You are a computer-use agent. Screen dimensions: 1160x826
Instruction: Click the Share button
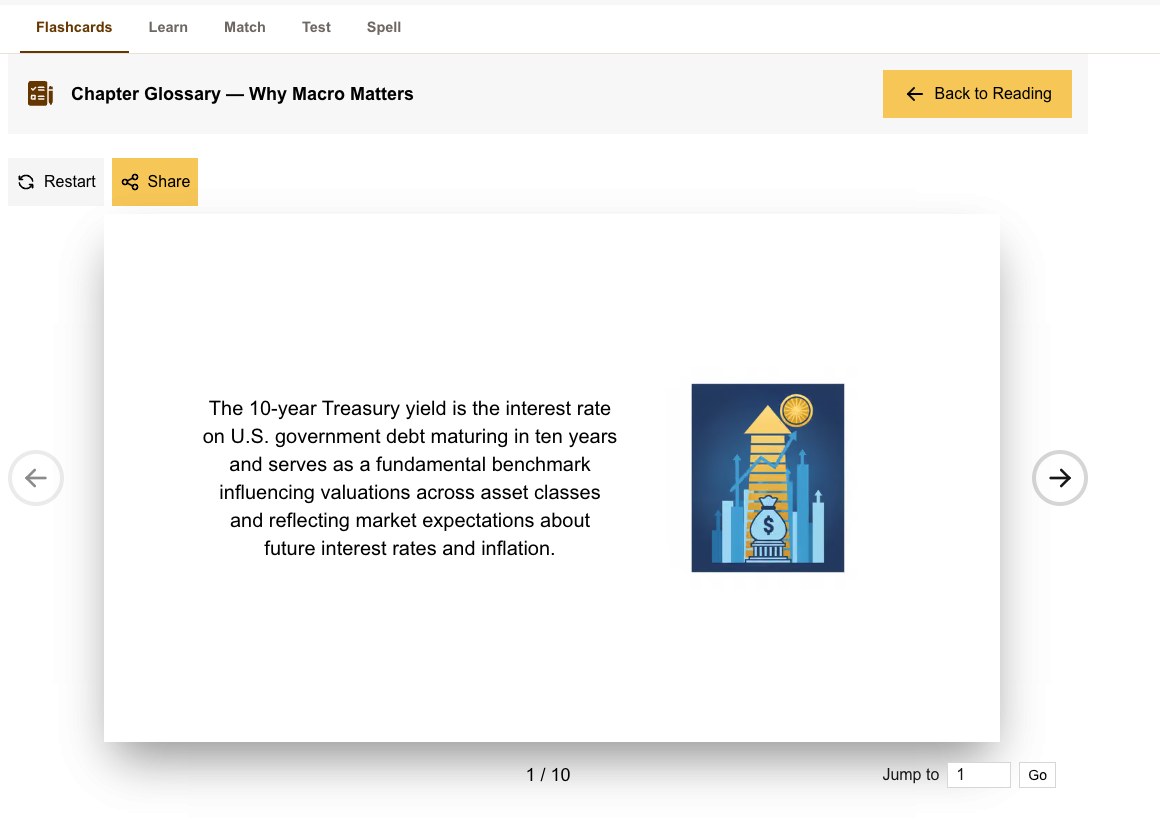point(155,182)
